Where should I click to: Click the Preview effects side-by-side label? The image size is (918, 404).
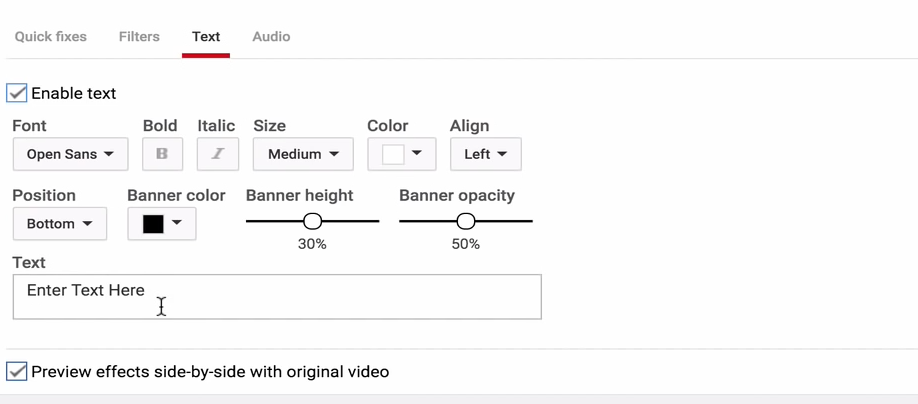pos(210,372)
